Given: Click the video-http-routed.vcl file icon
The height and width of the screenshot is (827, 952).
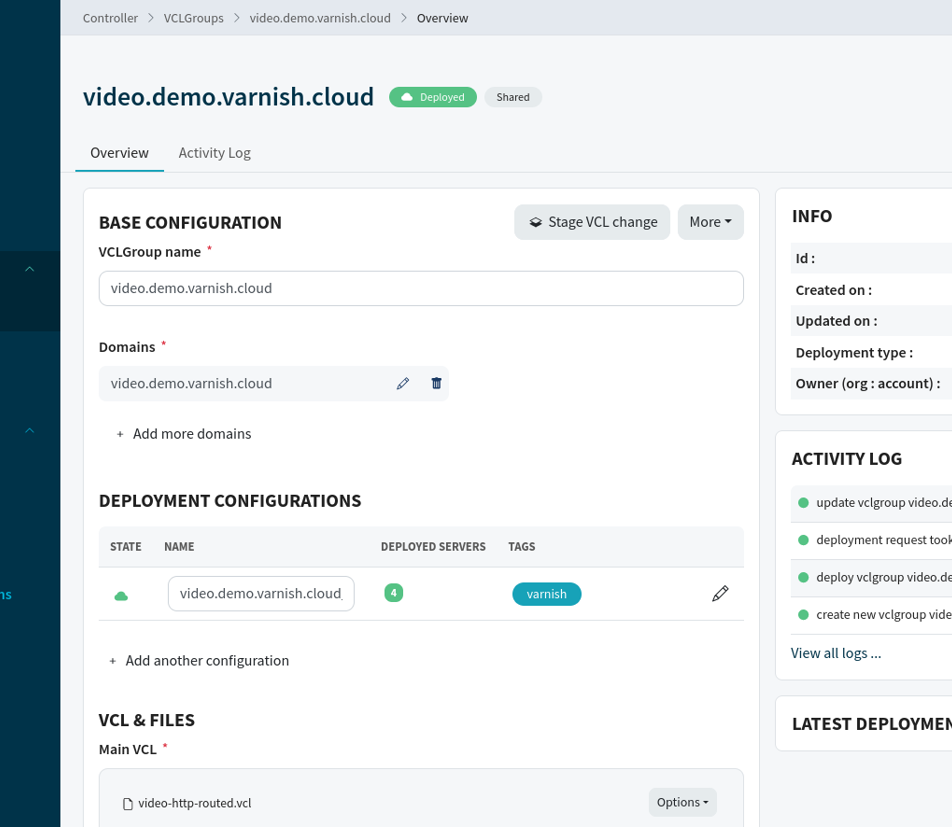Looking at the screenshot, I should coord(127,803).
